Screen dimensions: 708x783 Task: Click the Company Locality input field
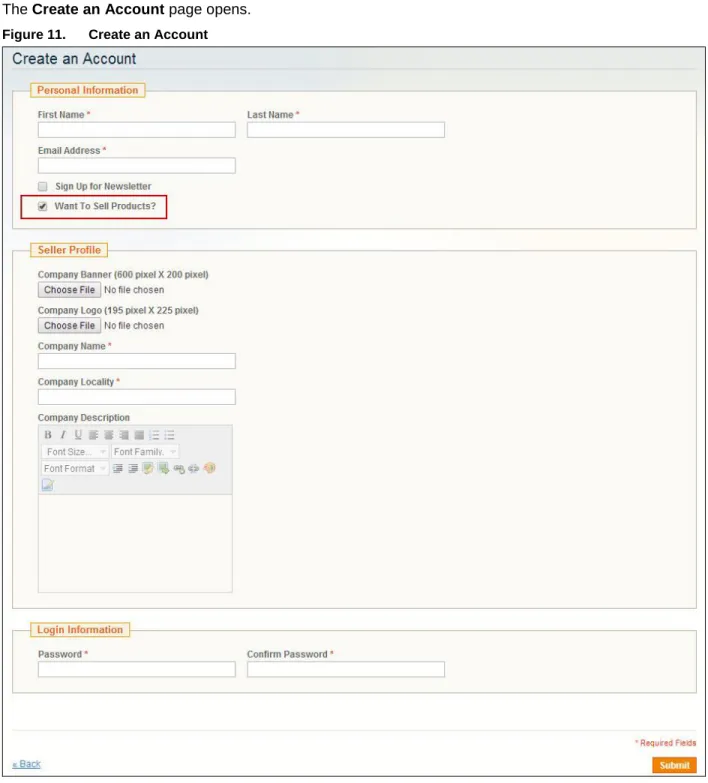136,397
